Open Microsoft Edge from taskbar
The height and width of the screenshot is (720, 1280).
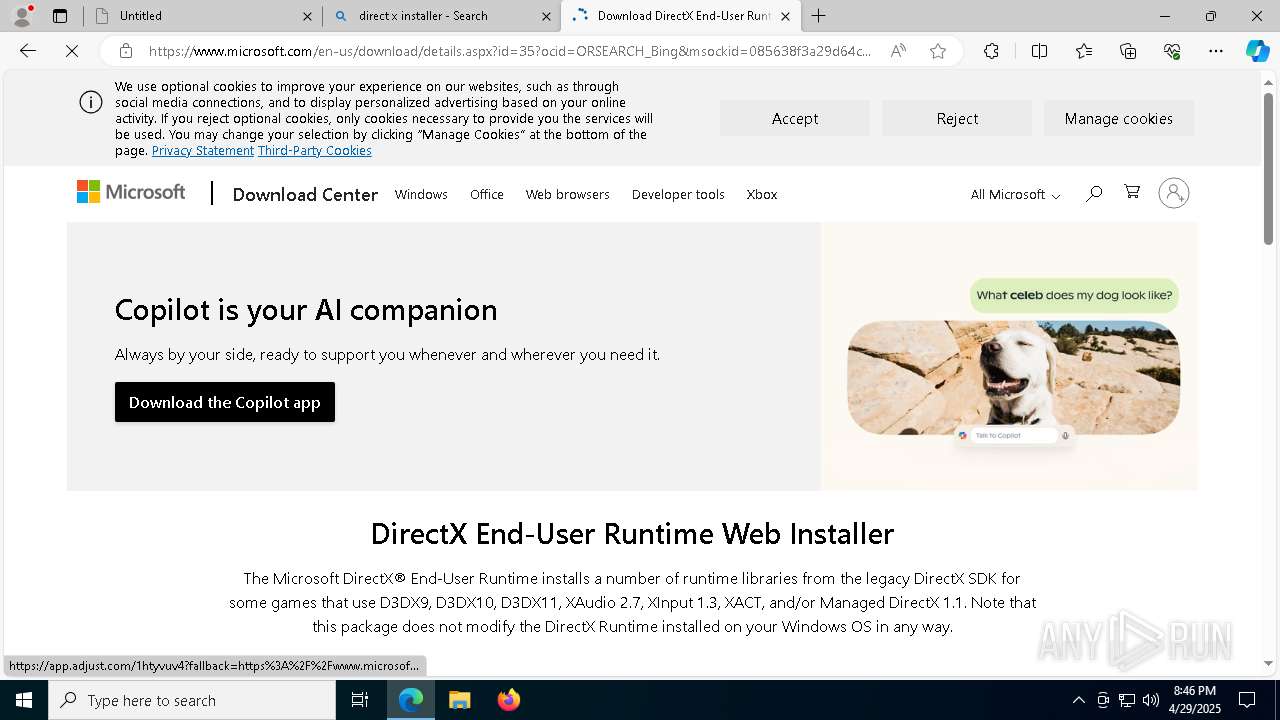[411, 700]
